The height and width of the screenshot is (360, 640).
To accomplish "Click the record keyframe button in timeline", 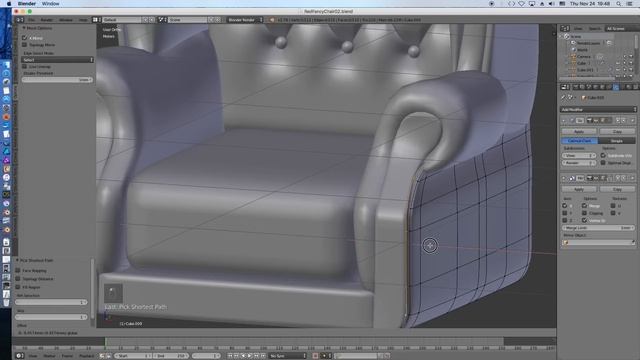I will point(315,356).
